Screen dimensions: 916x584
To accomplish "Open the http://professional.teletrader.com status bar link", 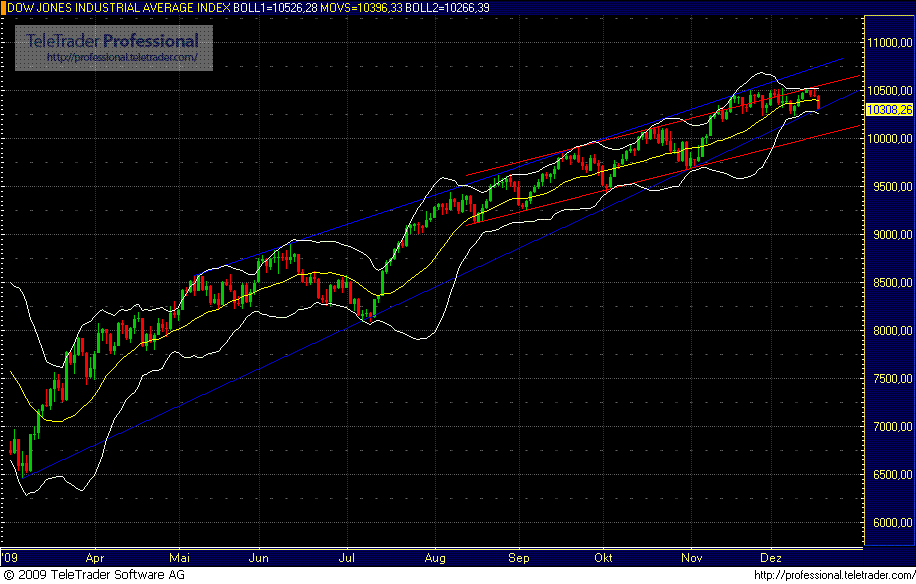I will pos(833,575).
